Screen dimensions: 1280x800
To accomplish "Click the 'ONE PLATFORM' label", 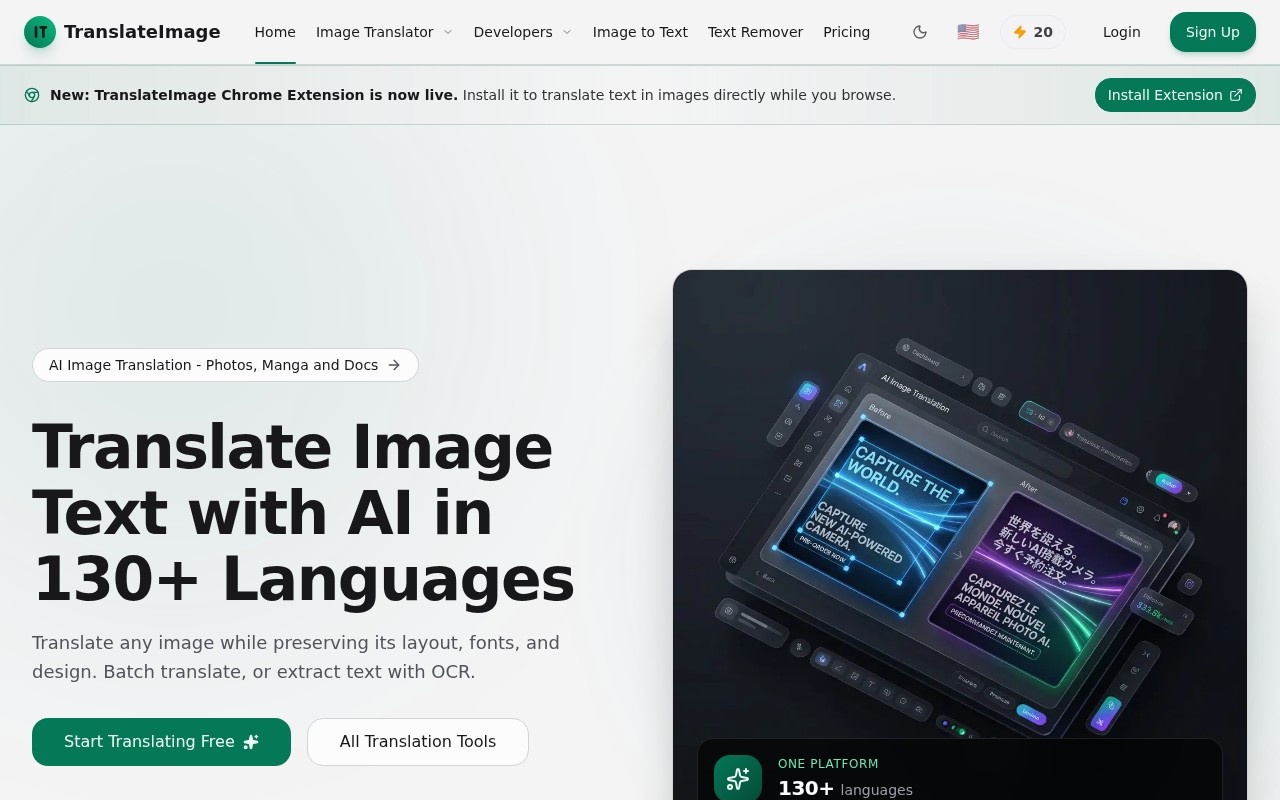I will tap(828, 764).
